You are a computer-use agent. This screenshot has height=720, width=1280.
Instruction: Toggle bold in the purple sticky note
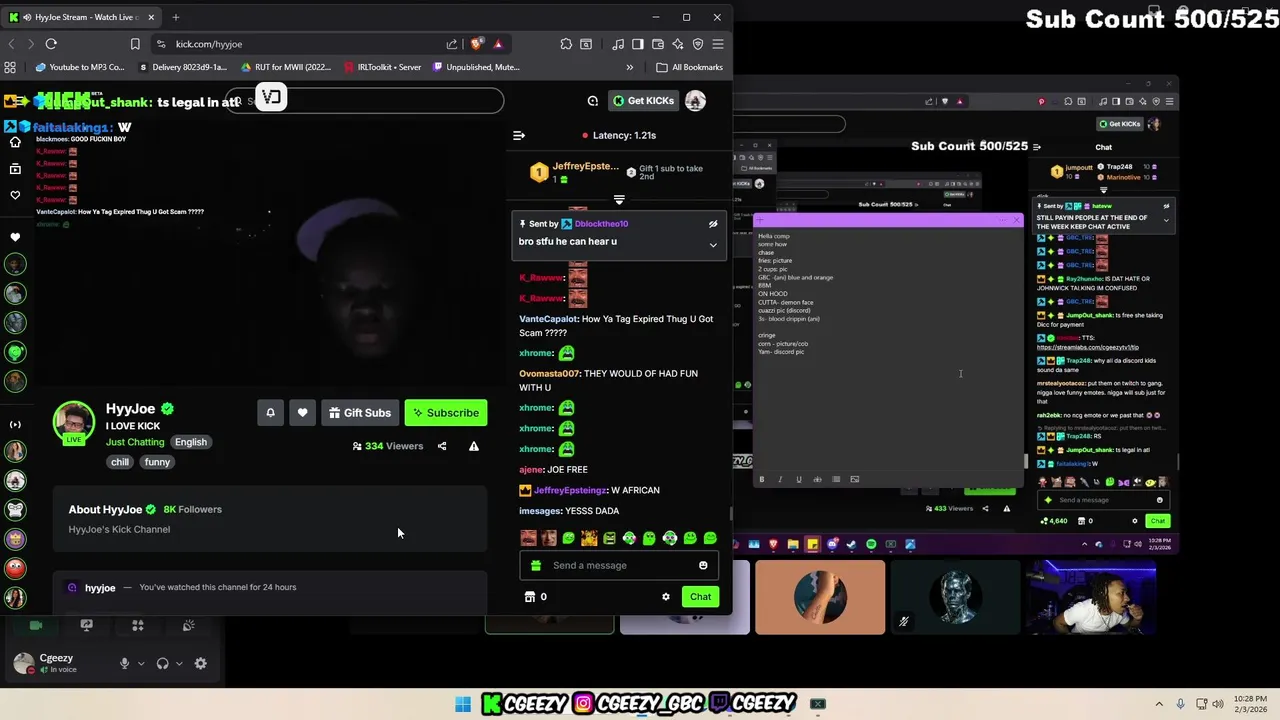[762, 479]
